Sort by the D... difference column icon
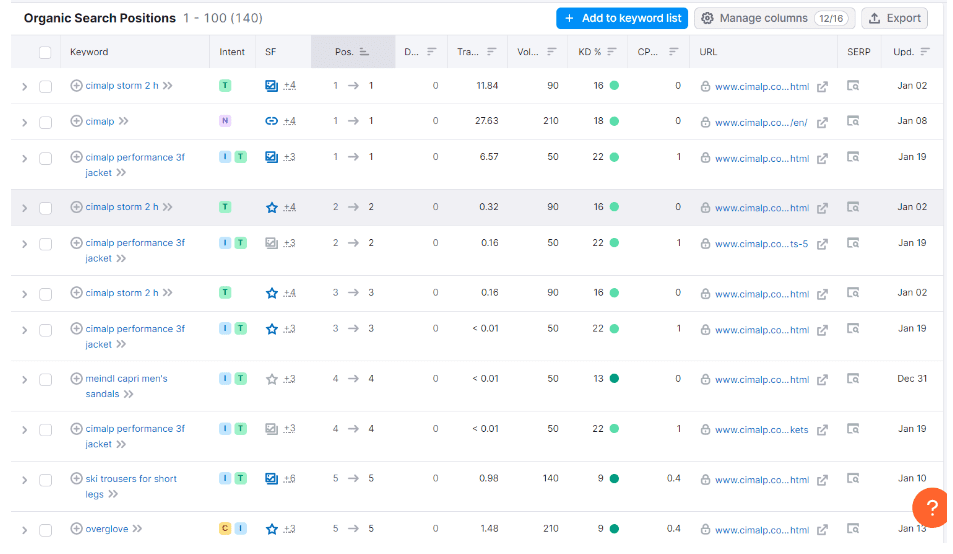The image size is (953, 554). tap(431, 52)
